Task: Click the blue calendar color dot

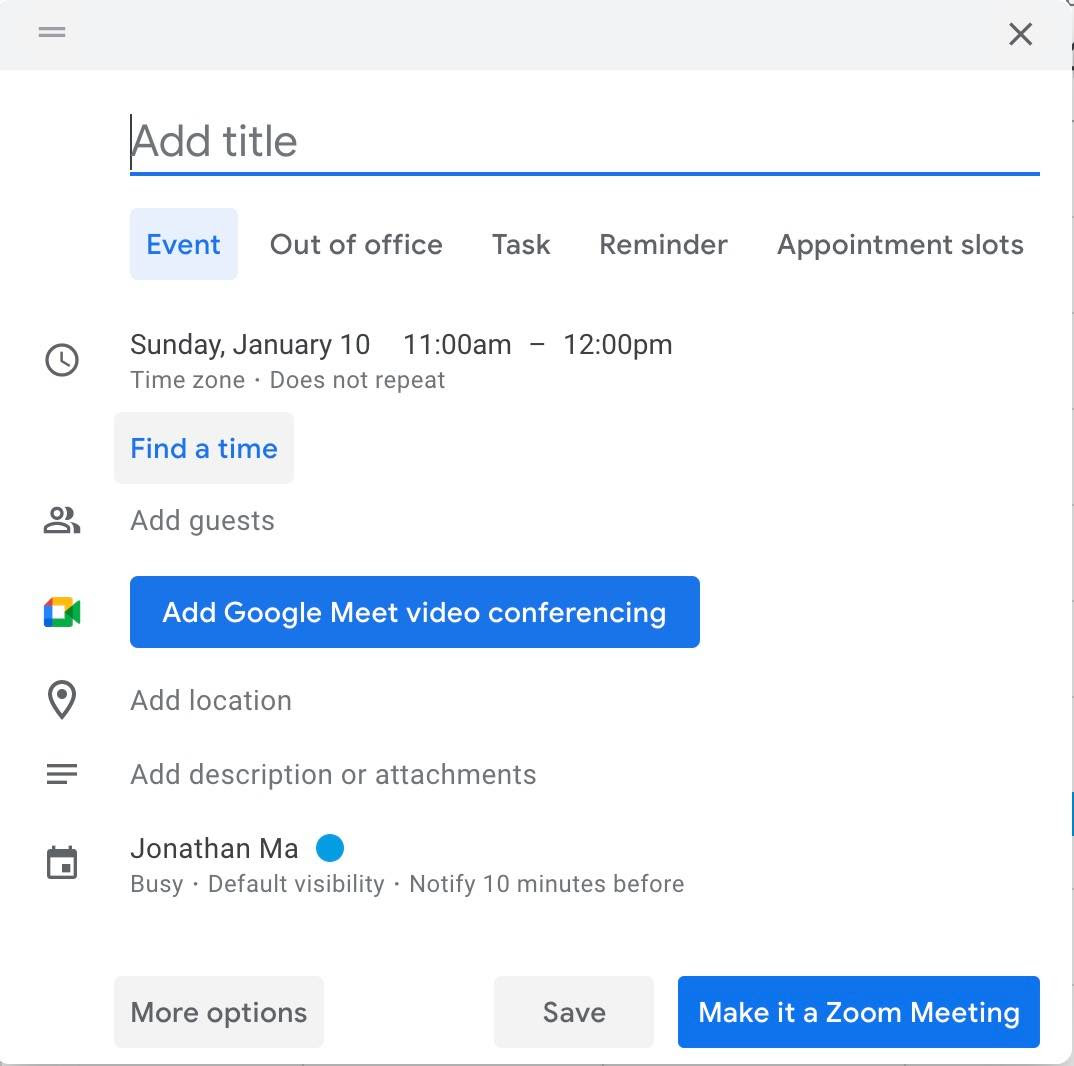Action: (329, 847)
